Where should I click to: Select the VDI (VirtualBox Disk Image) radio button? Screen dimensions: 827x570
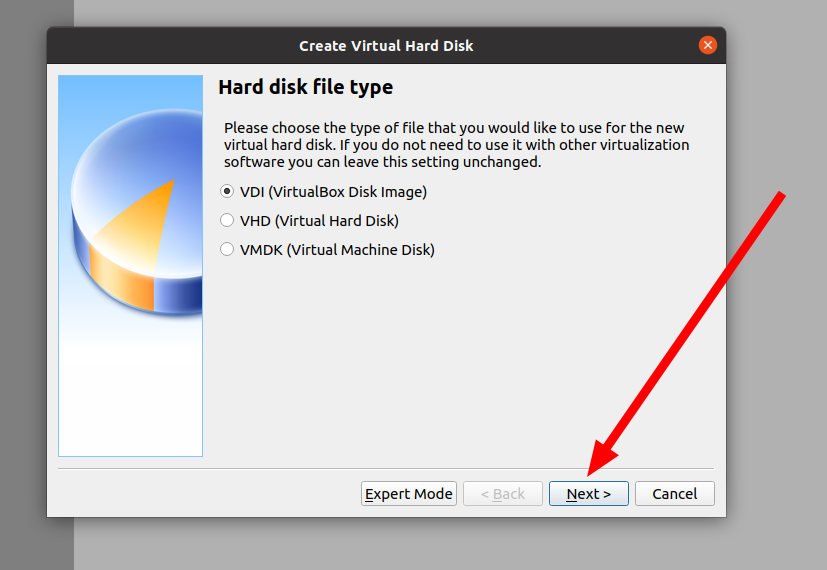227,192
